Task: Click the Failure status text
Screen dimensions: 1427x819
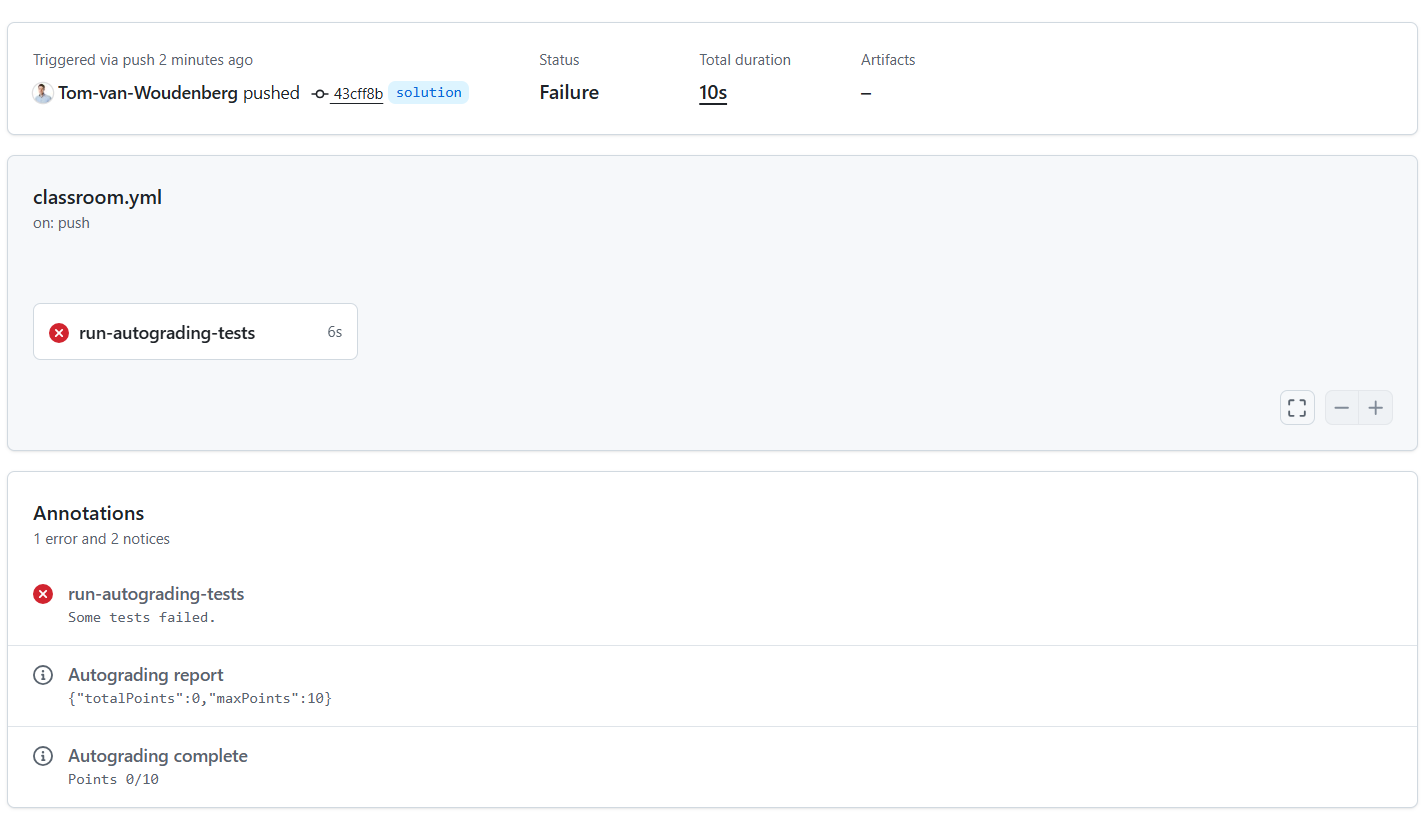Action: [x=569, y=93]
